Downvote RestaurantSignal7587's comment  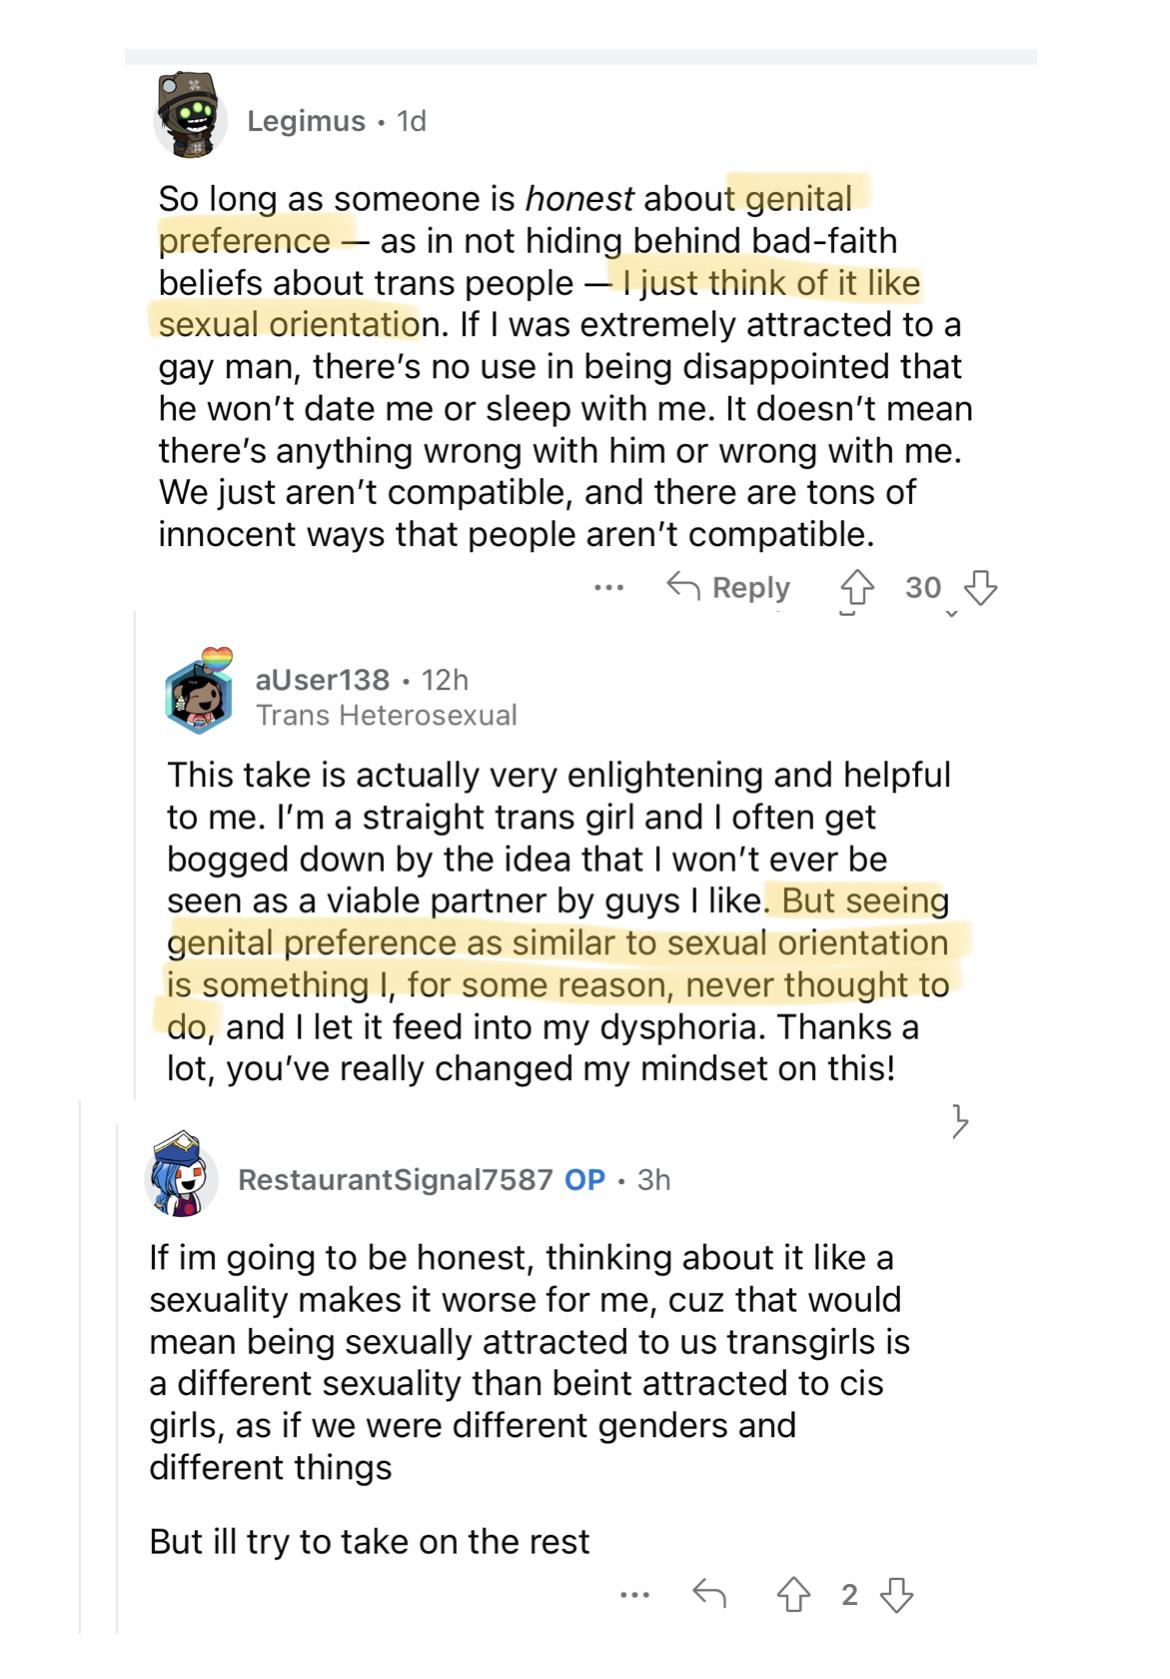896,1594
